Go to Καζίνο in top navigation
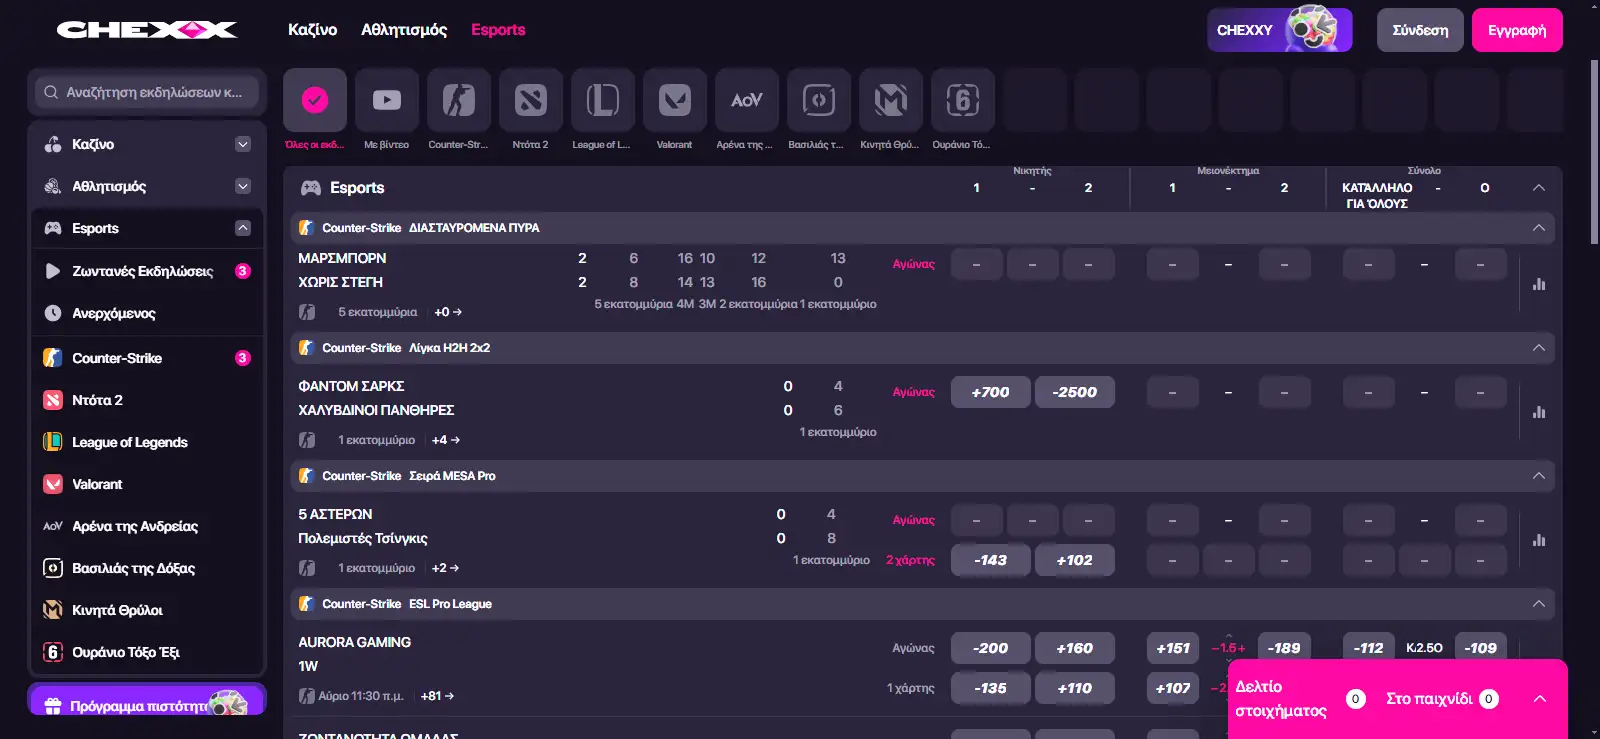 pyautogui.click(x=313, y=30)
